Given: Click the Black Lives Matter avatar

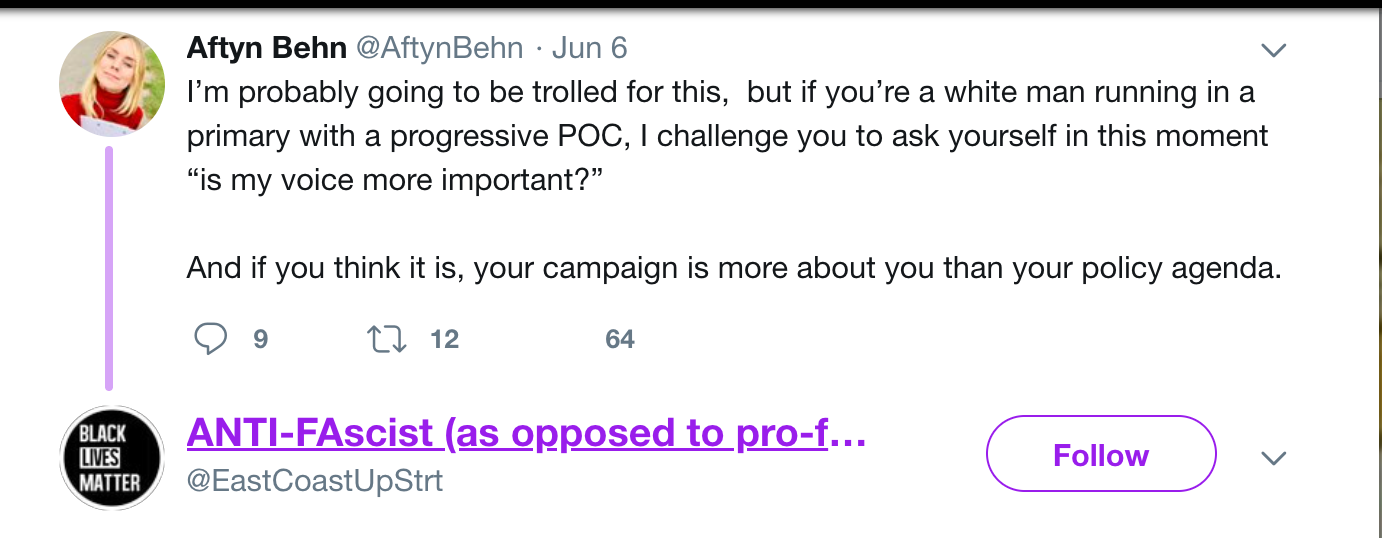Looking at the screenshot, I should point(112,458).
